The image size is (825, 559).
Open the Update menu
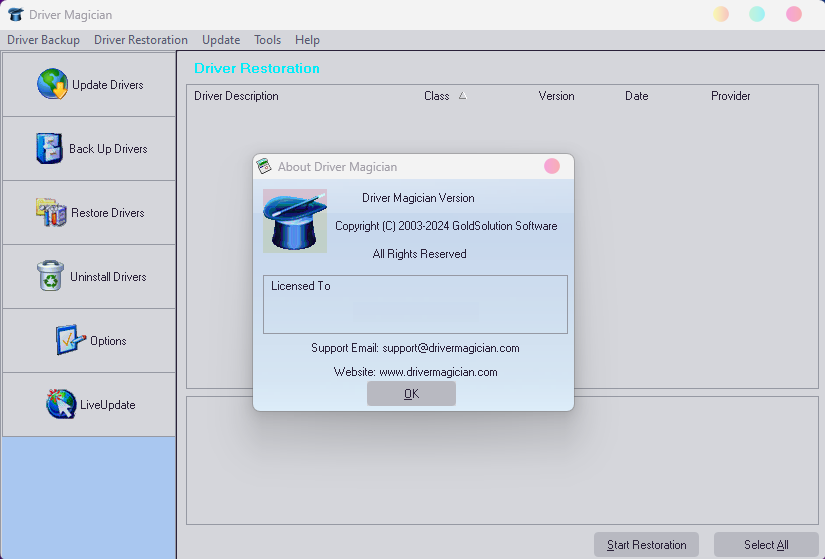tap(221, 40)
